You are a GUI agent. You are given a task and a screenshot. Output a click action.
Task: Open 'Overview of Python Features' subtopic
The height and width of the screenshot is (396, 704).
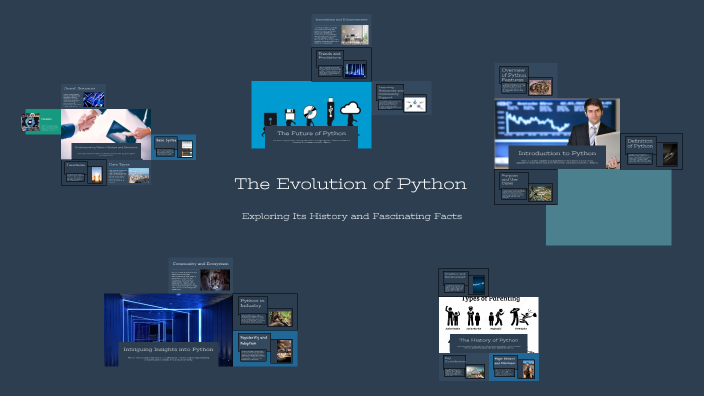pos(526,81)
